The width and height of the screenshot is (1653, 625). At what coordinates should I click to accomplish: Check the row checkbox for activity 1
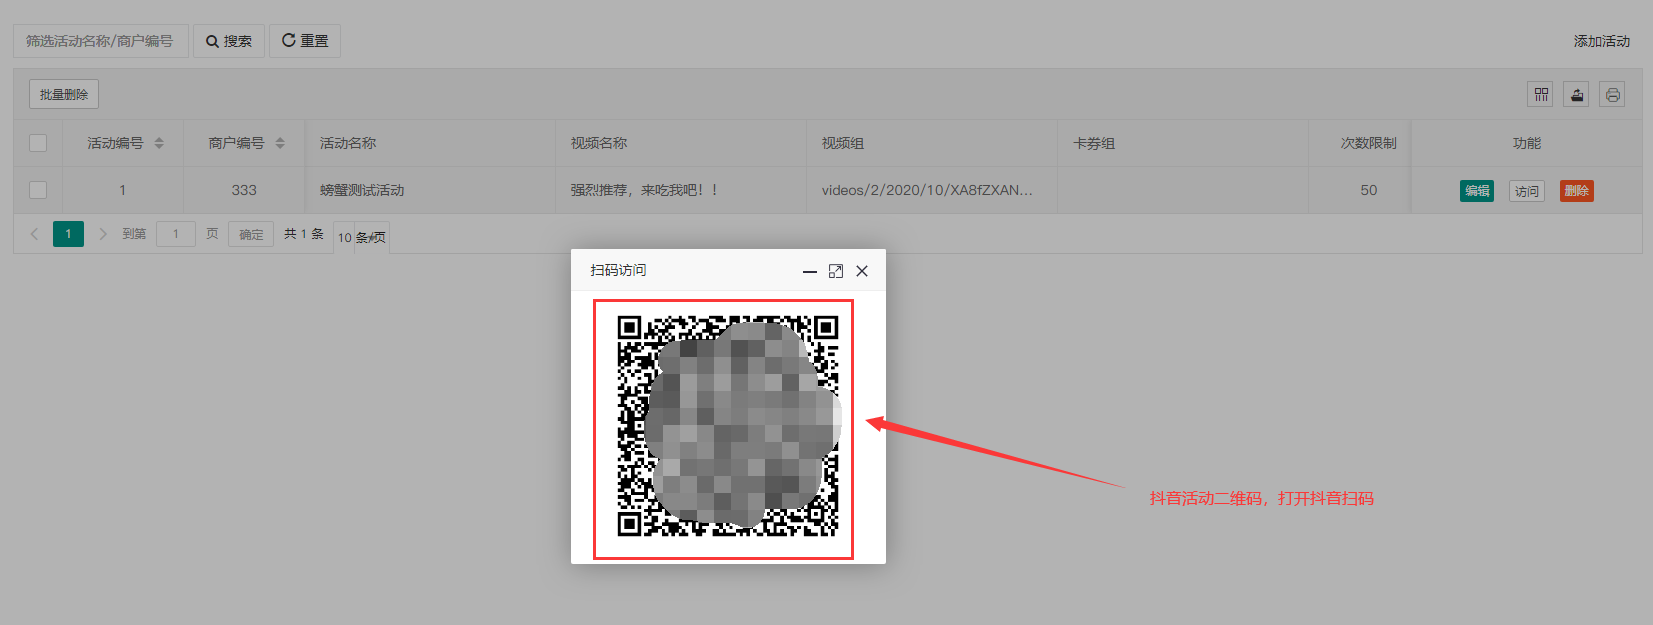[x=38, y=190]
